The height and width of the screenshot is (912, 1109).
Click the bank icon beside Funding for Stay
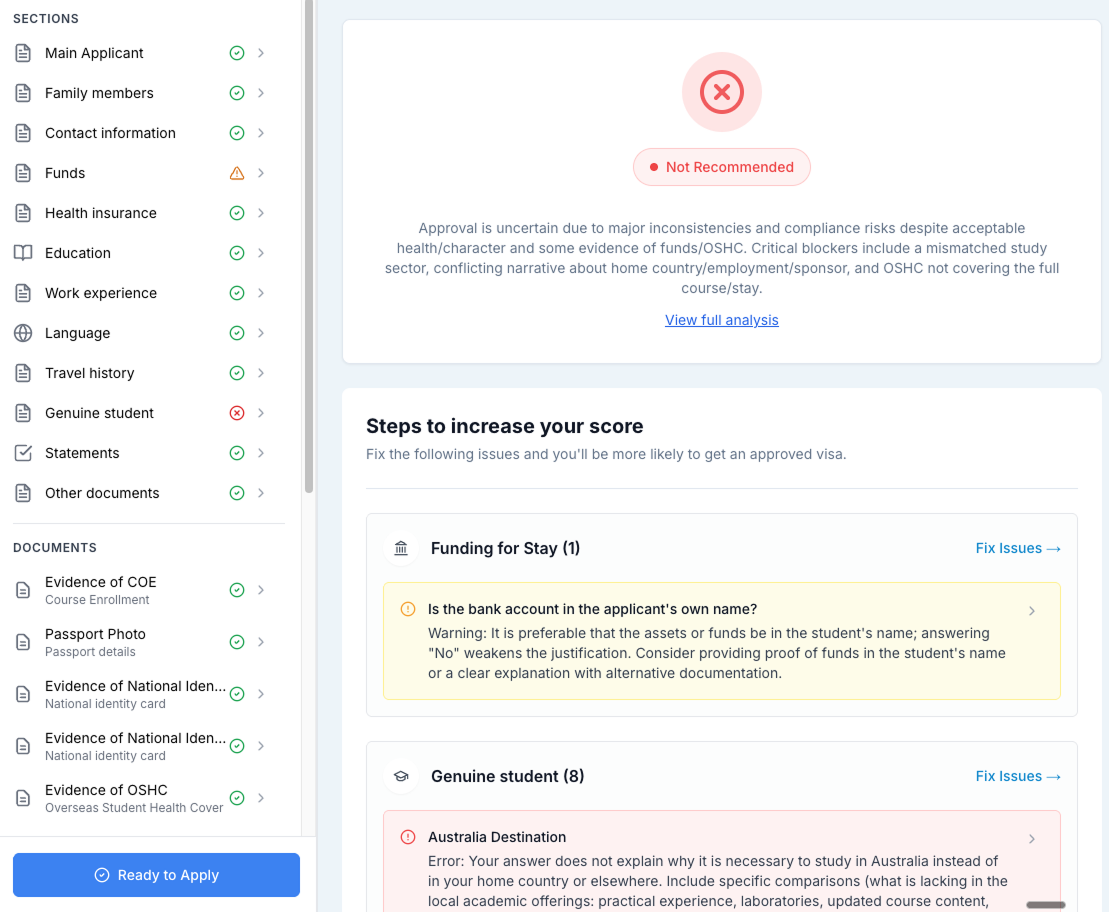tap(400, 548)
